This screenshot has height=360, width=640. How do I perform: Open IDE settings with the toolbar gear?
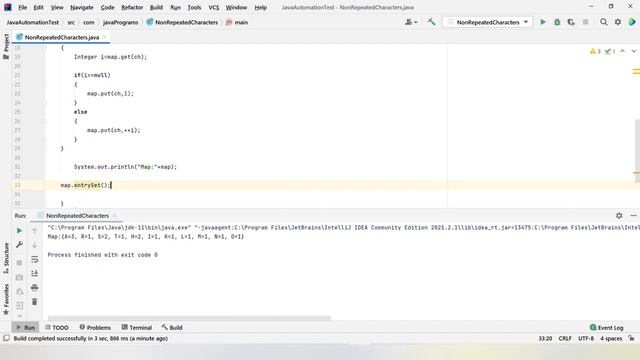coord(618,22)
